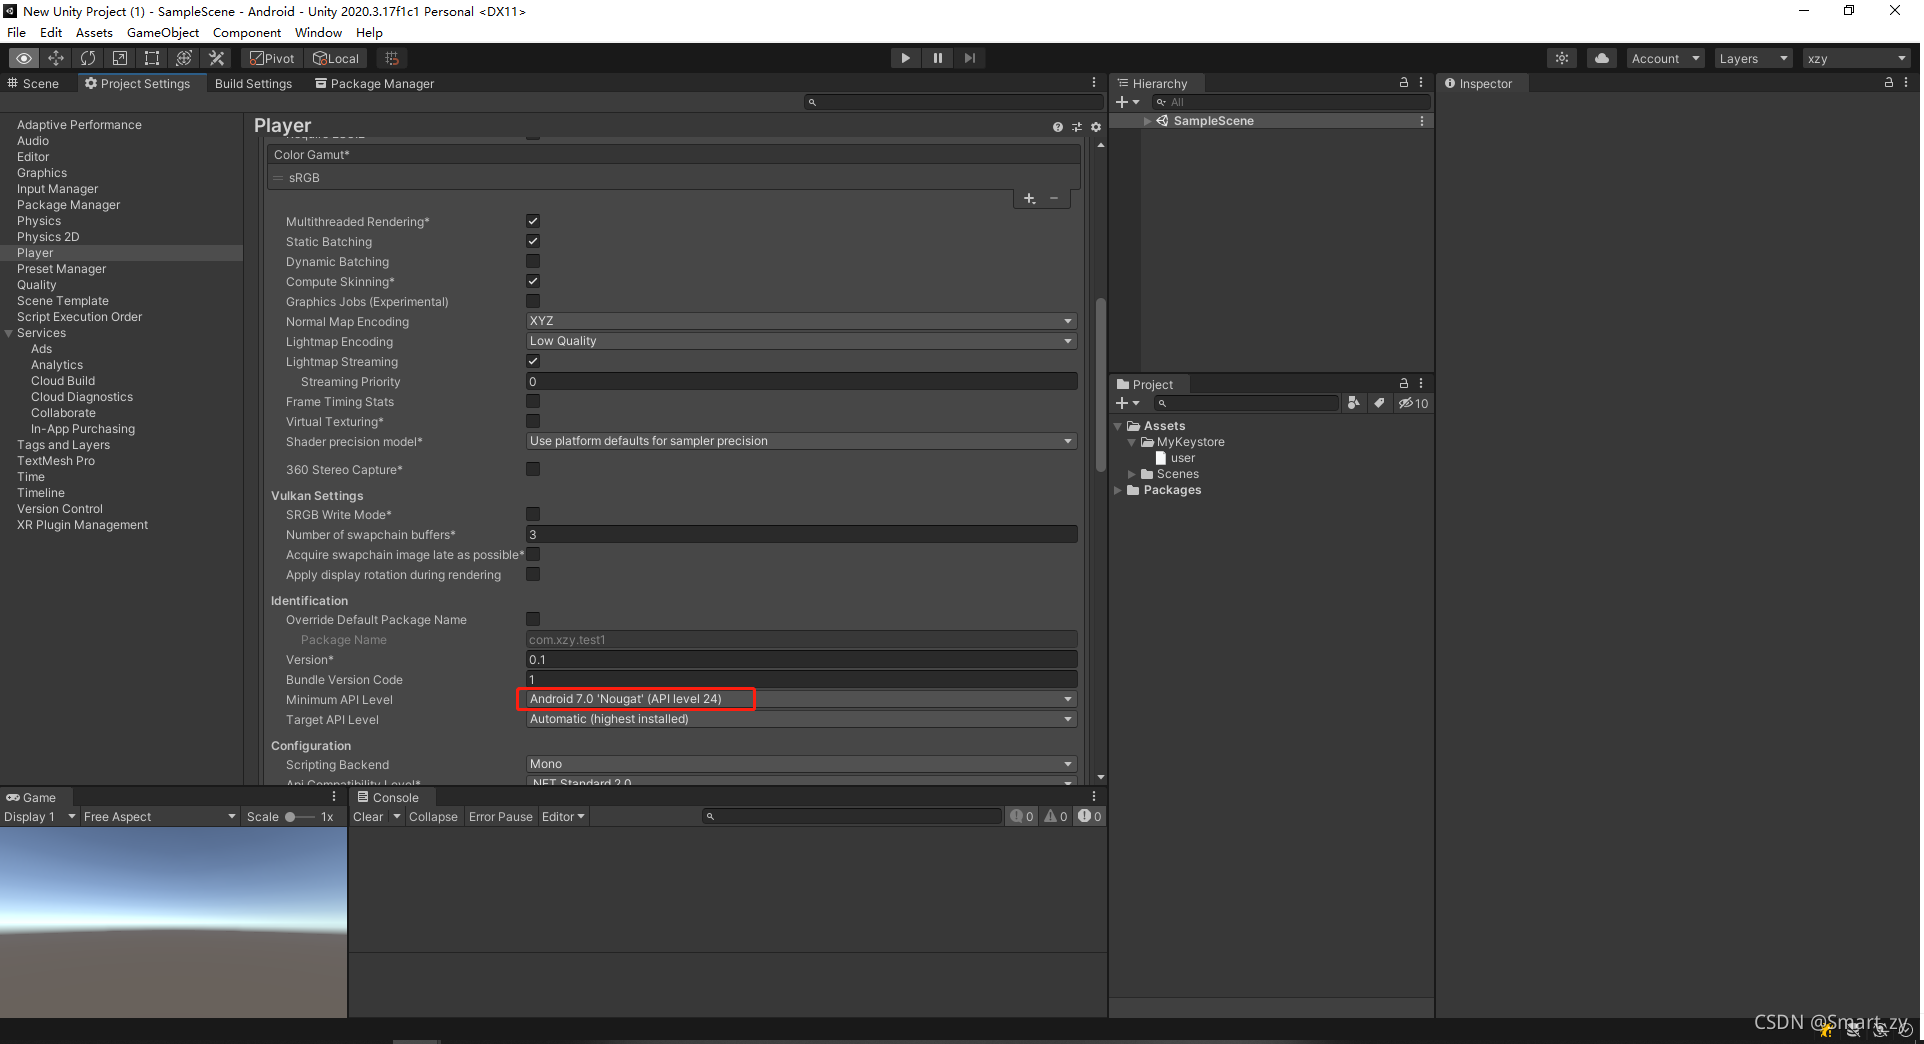
Task: Open SampleScene options menu
Action: [x=1421, y=121]
